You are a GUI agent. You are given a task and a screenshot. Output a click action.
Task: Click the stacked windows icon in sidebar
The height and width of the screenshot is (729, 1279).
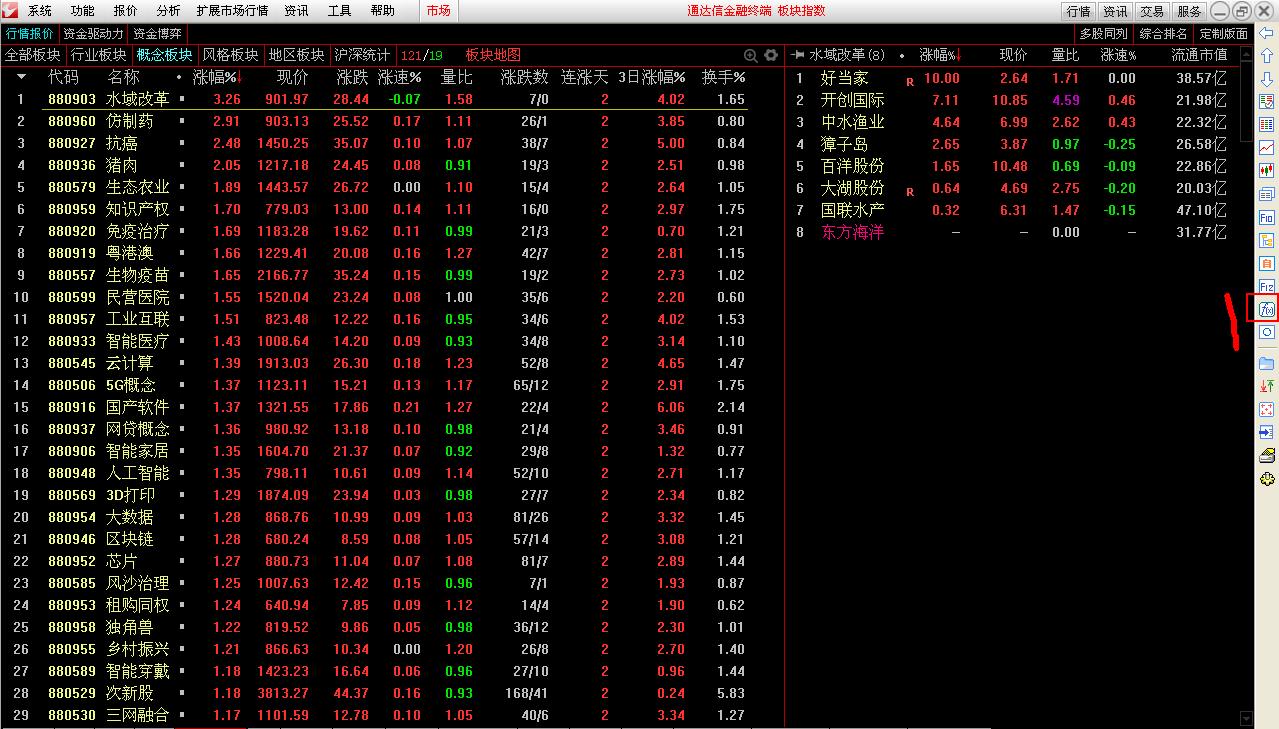coord(1266,194)
